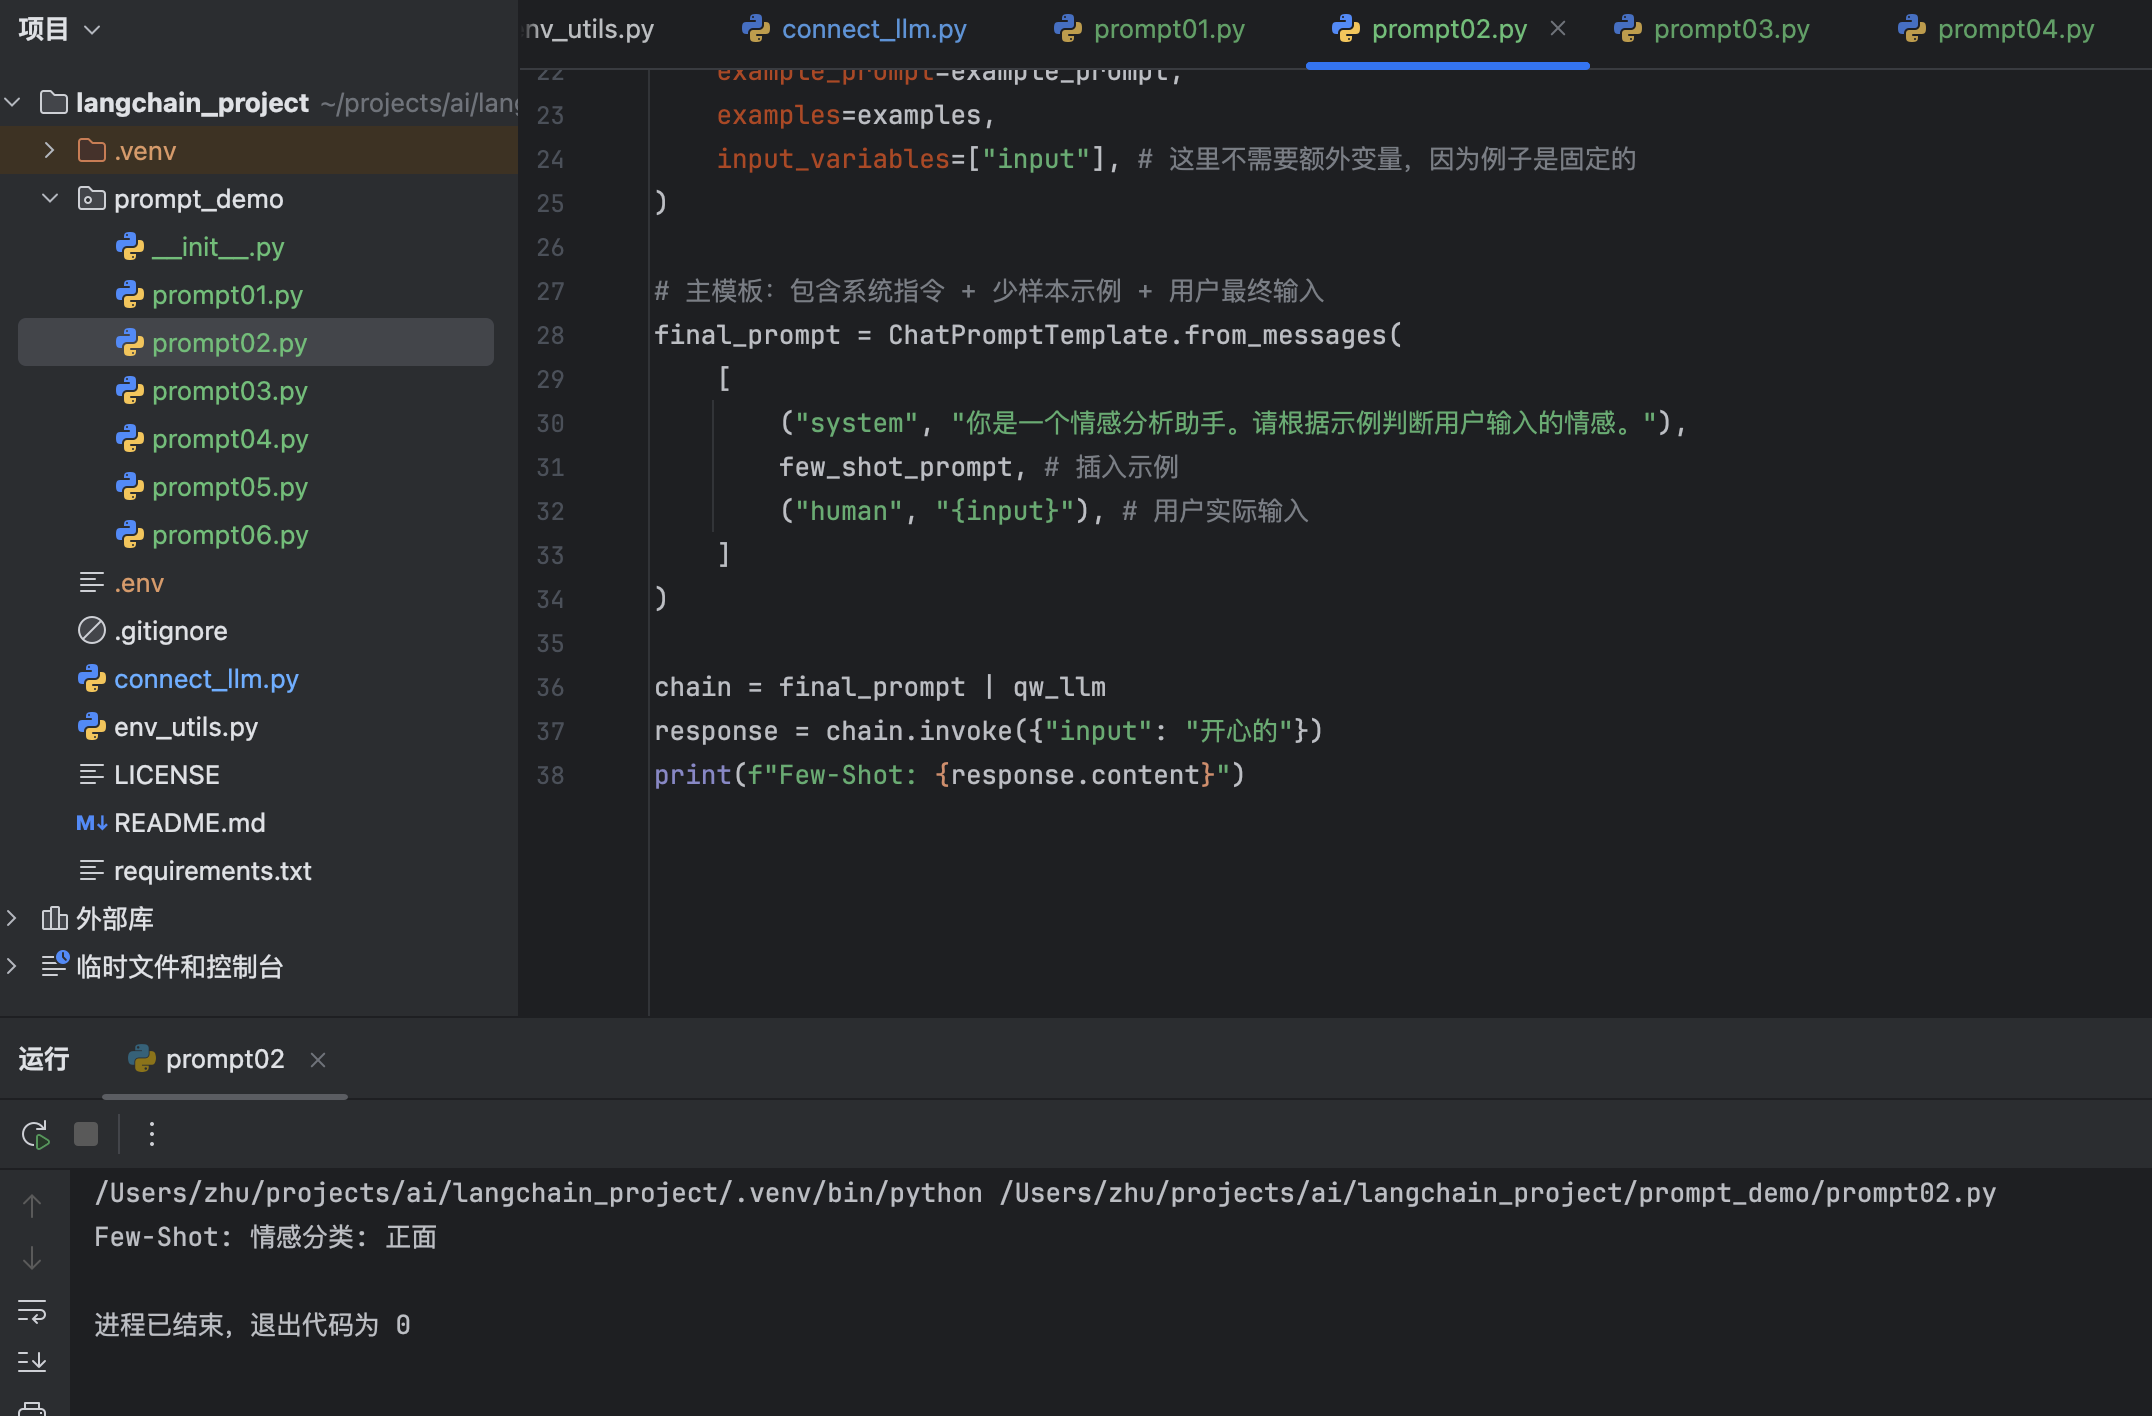Switch to the connect_llm.py editor tab
This screenshot has height=1416, width=2152.
(x=873, y=29)
